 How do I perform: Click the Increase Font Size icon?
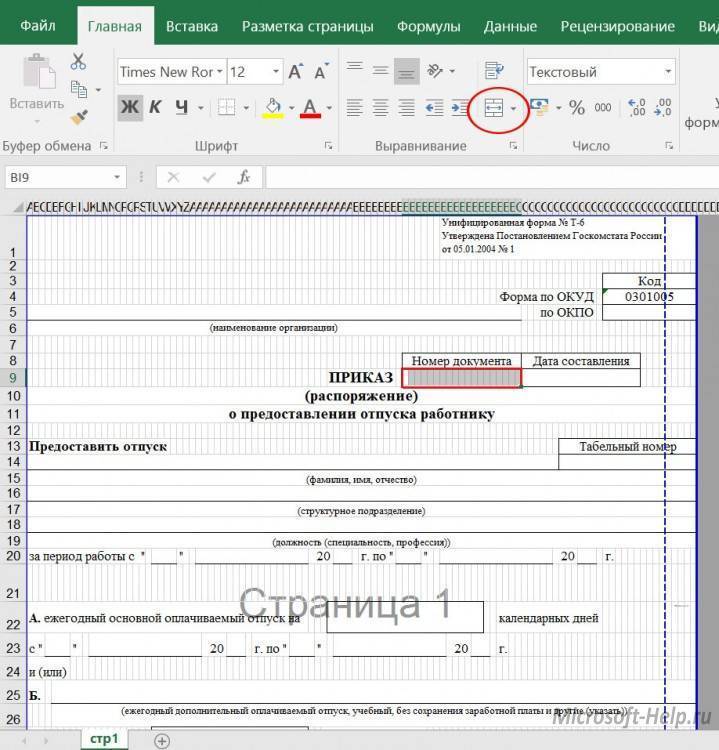296,72
